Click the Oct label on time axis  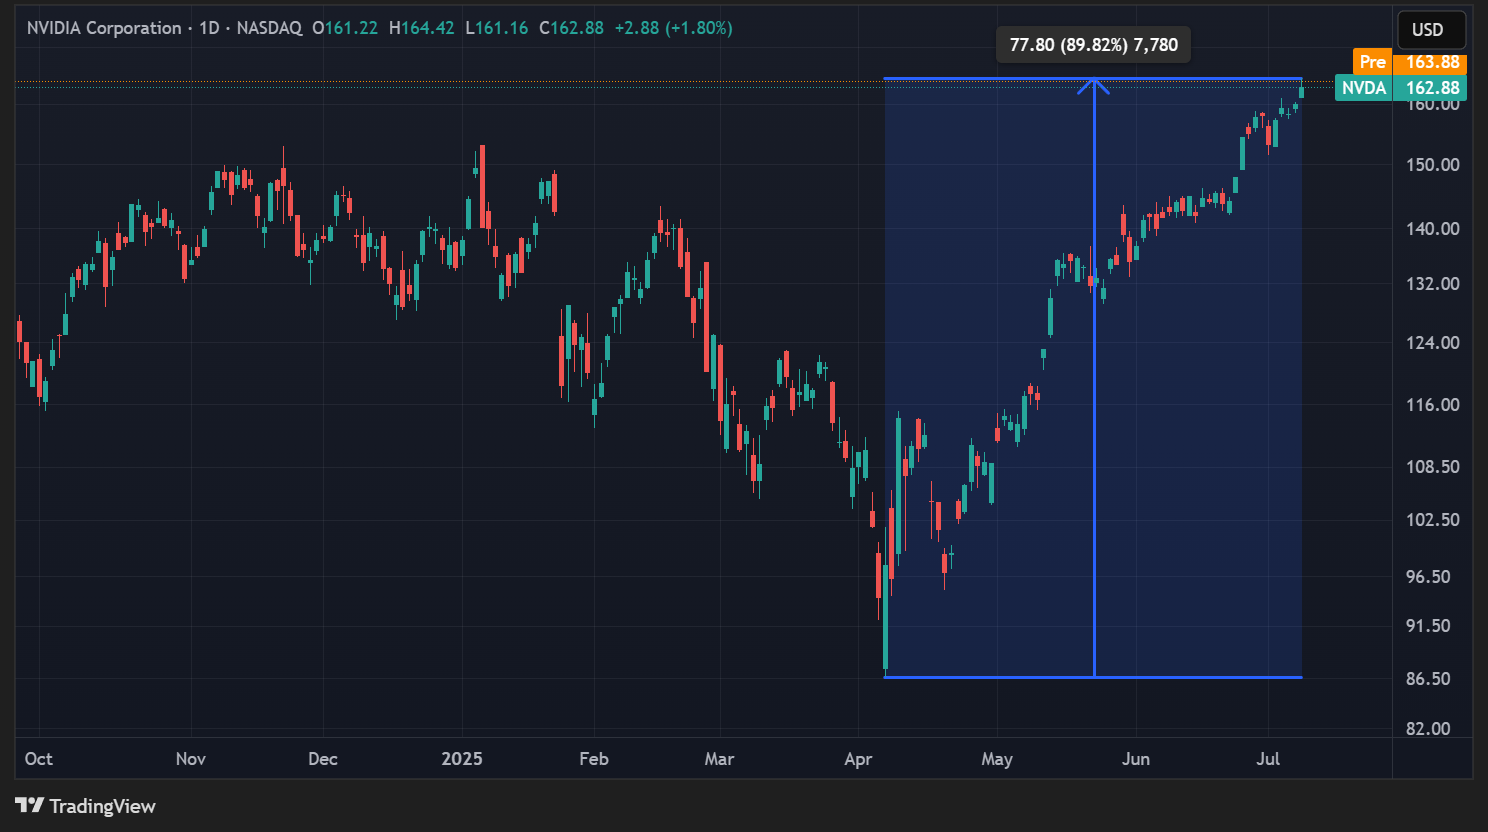pyautogui.click(x=39, y=759)
